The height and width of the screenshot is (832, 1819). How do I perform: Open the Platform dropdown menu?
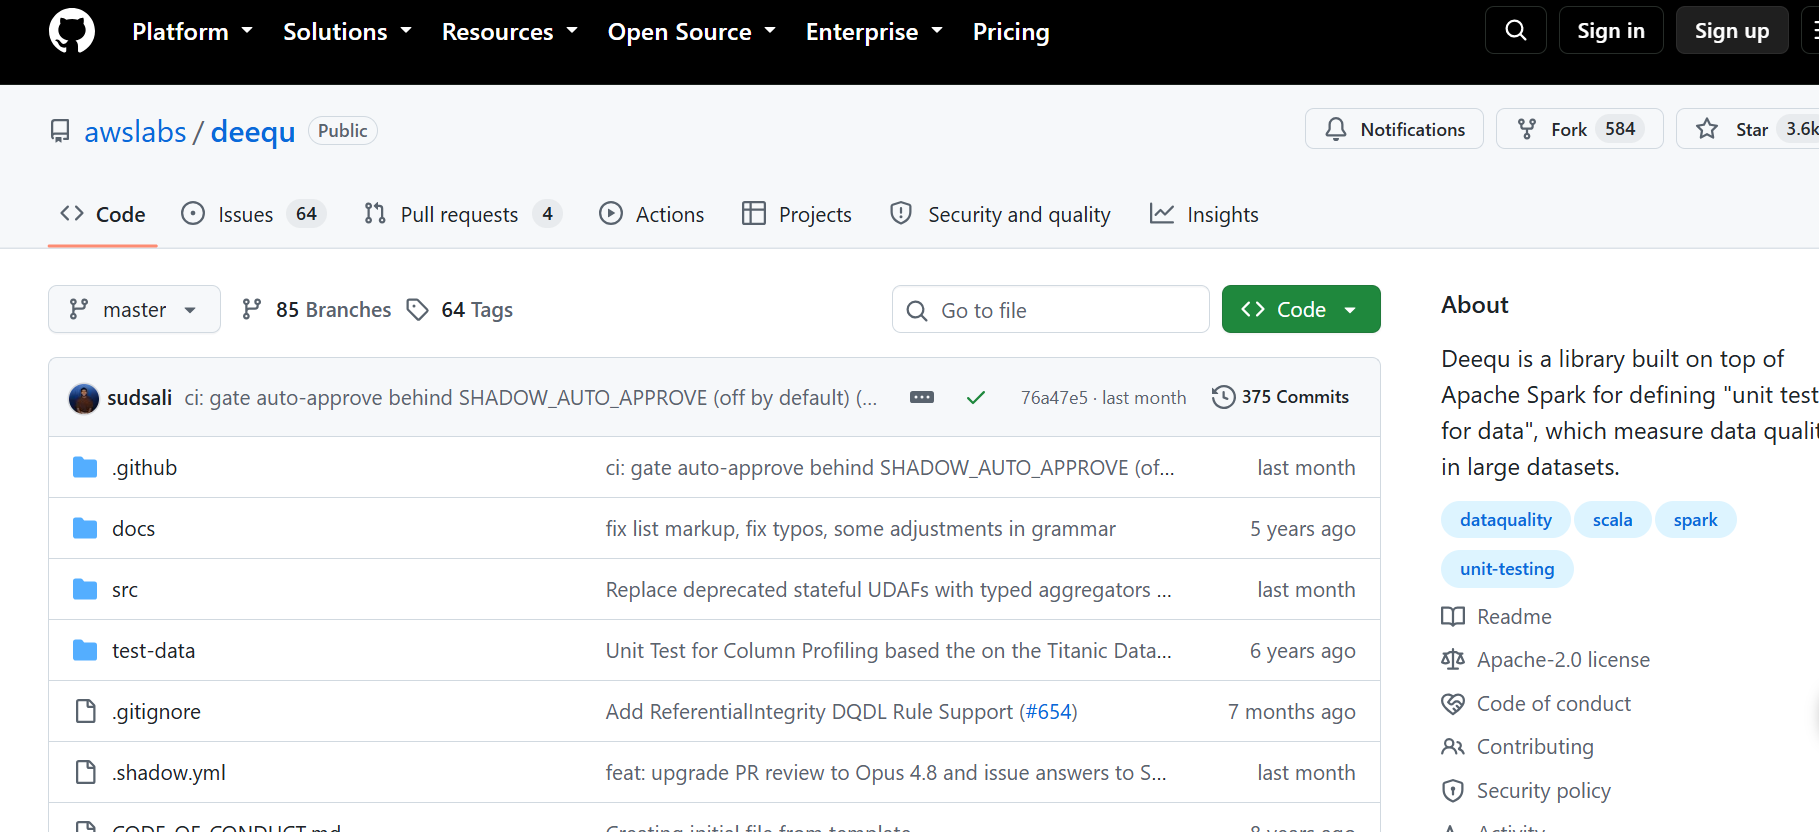(x=192, y=32)
